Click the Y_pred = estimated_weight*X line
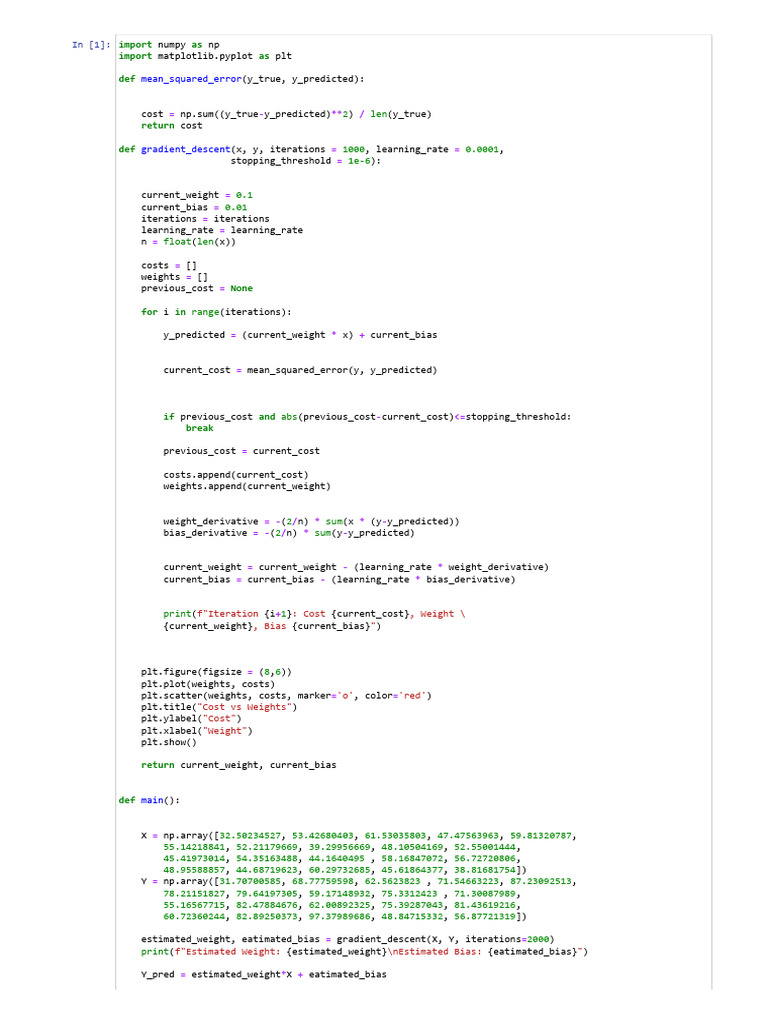Viewport: 768px width, 1024px height. 264,975
